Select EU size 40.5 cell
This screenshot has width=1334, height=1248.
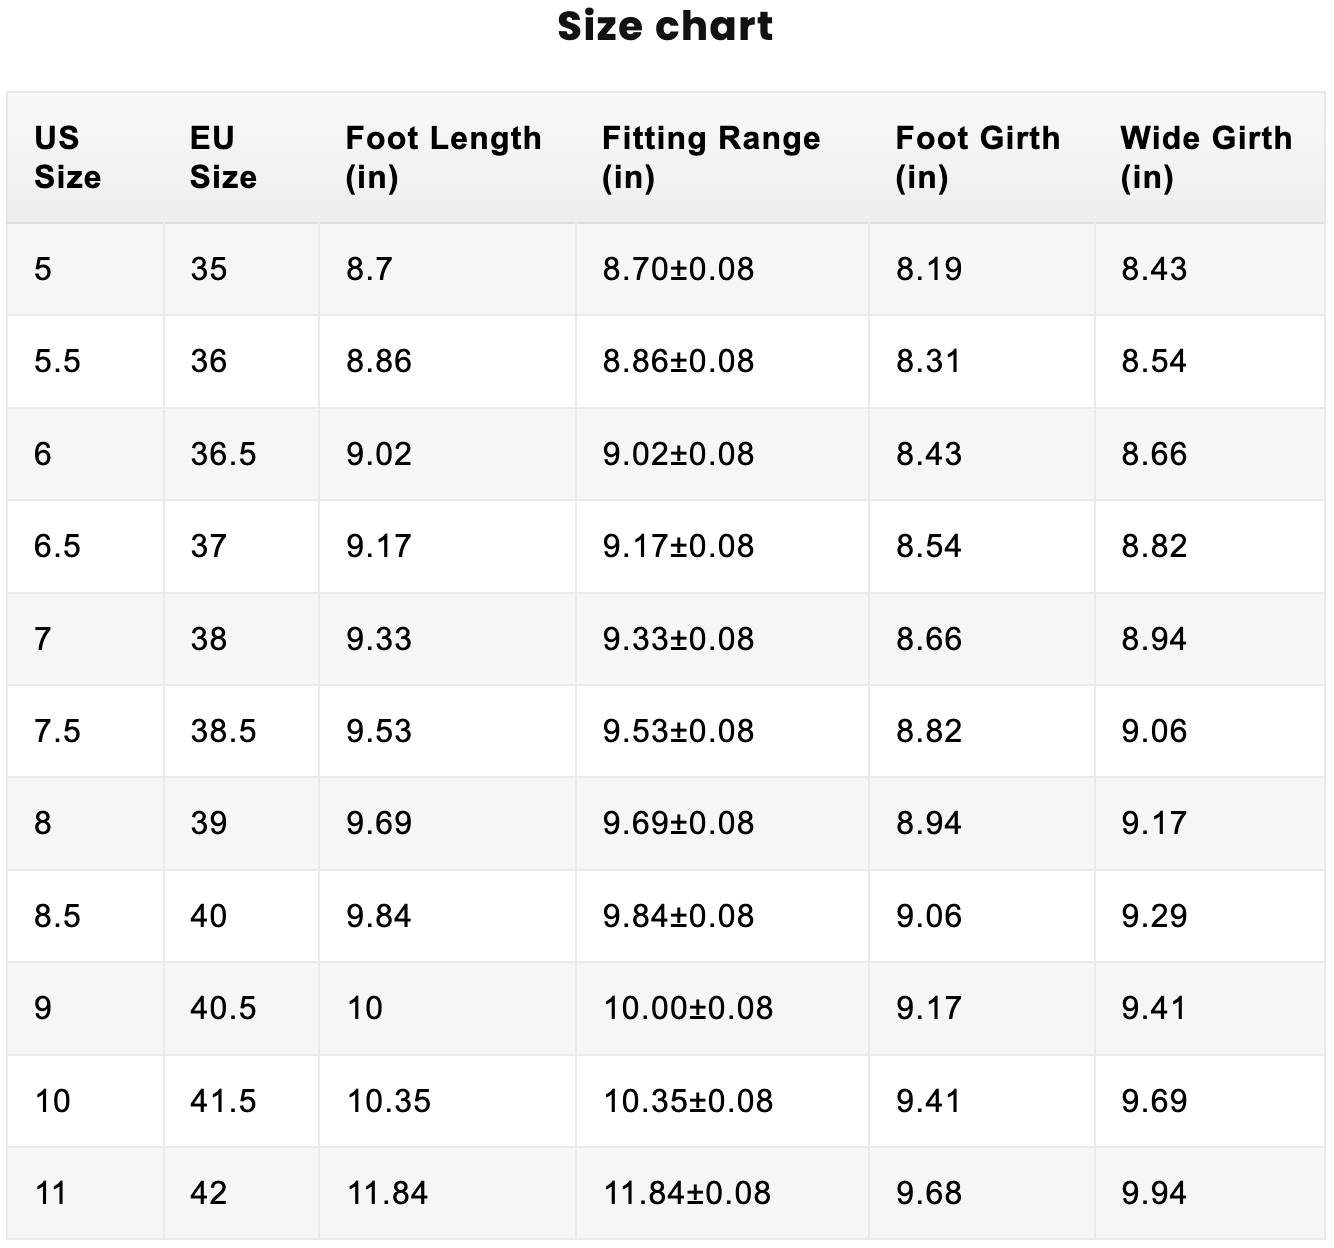point(223,1008)
